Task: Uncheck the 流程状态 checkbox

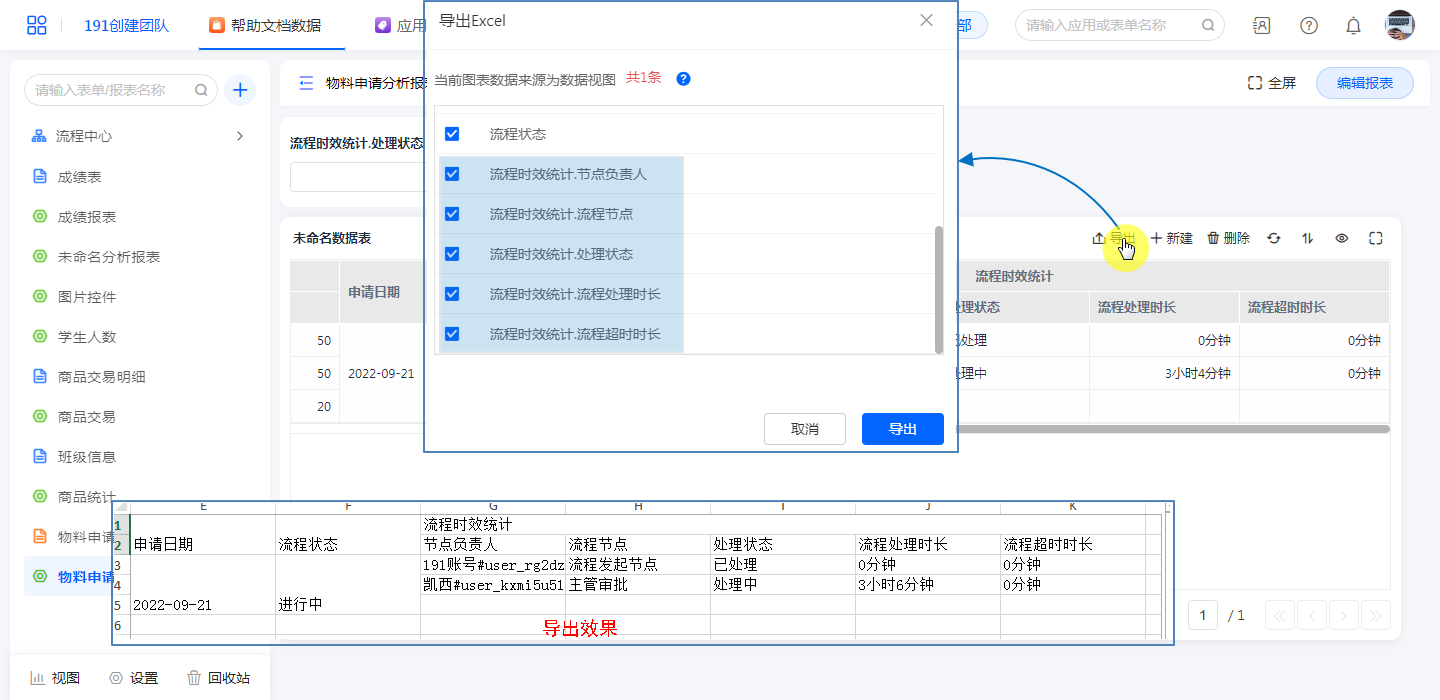Action: tap(452, 134)
